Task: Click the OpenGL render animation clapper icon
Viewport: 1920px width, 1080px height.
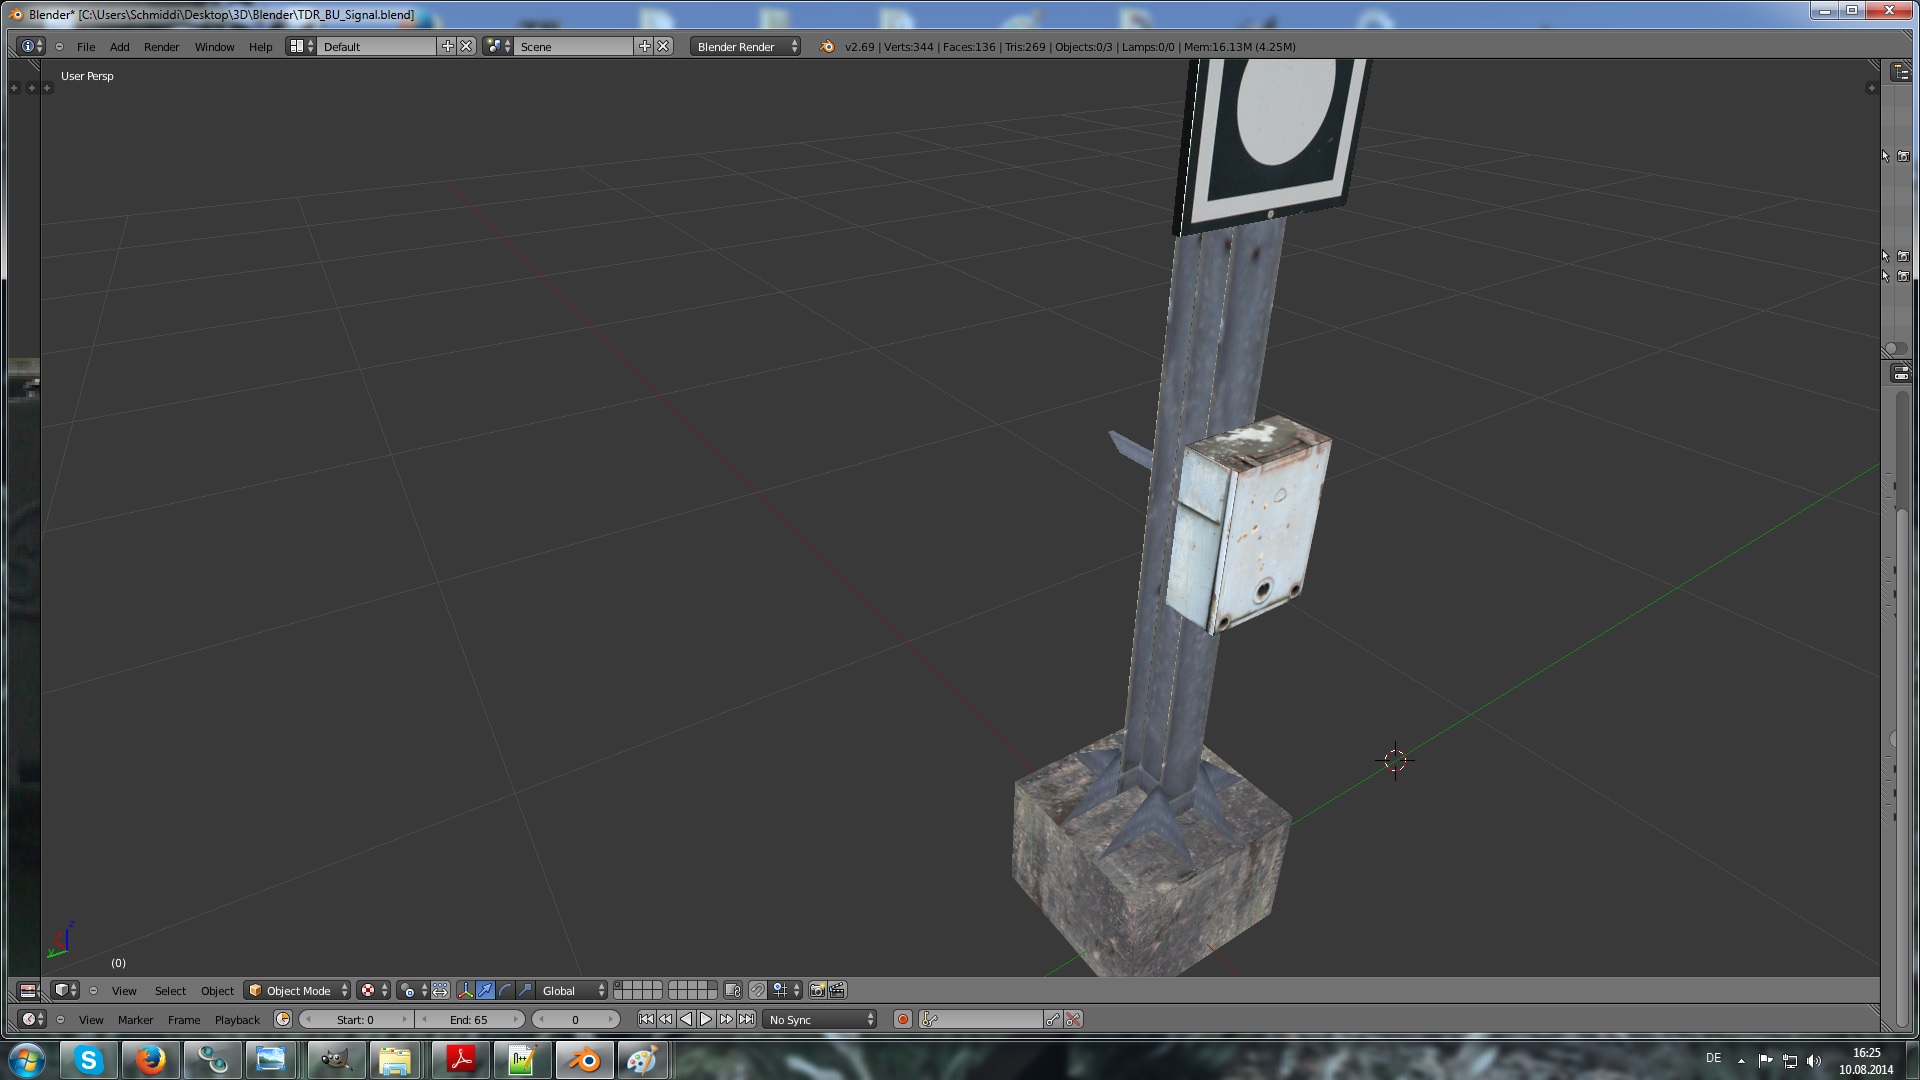Action: coord(837,990)
